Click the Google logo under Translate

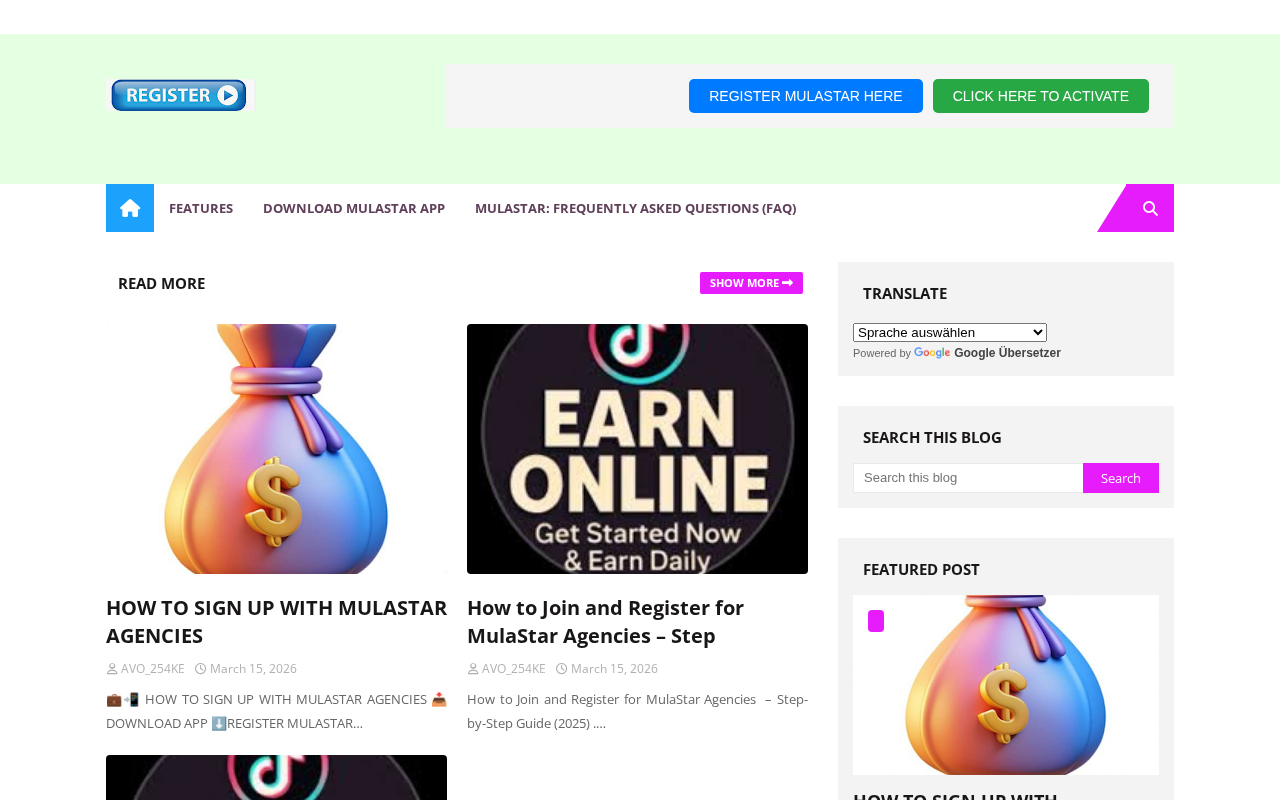(x=932, y=353)
